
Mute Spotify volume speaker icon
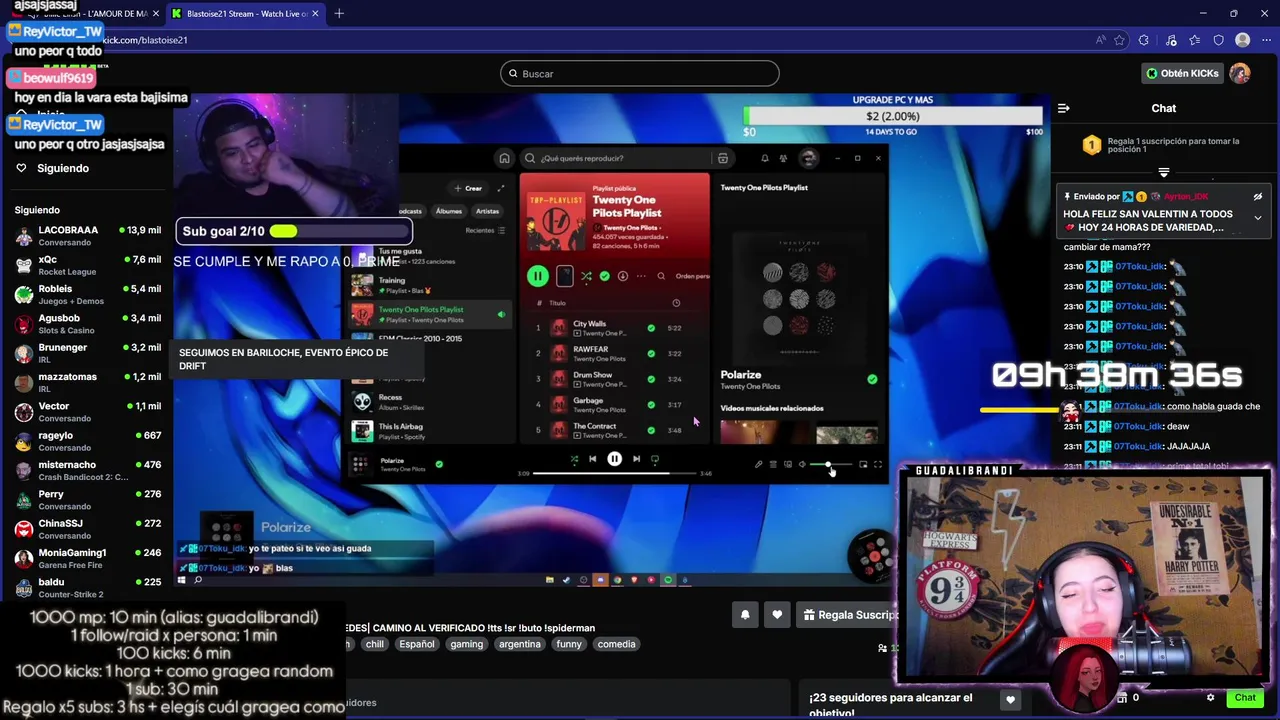pos(802,464)
